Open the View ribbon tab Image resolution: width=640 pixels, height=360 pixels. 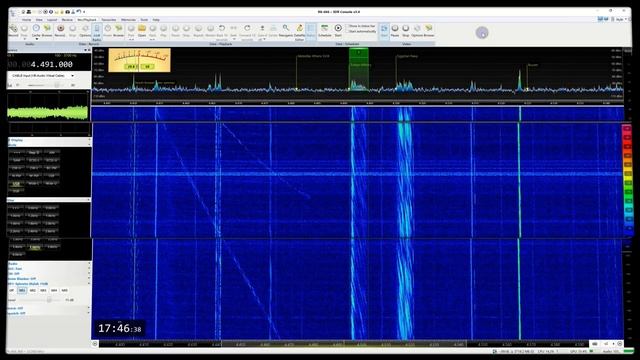39,20
